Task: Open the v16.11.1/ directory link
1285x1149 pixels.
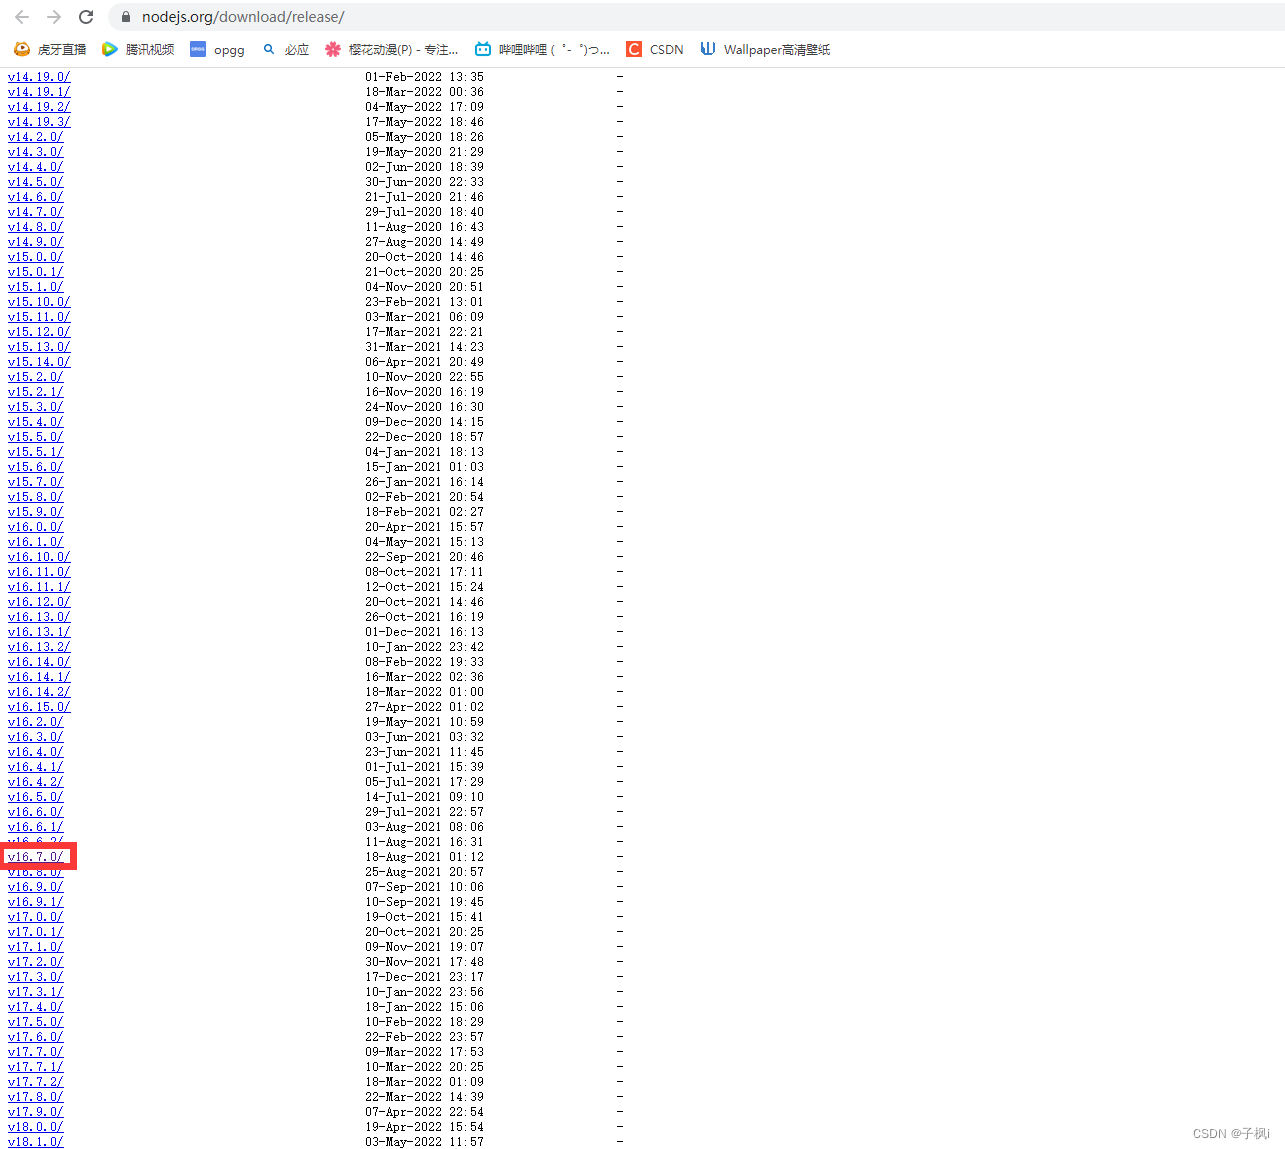Action: pyautogui.click(x=39, y=587)
